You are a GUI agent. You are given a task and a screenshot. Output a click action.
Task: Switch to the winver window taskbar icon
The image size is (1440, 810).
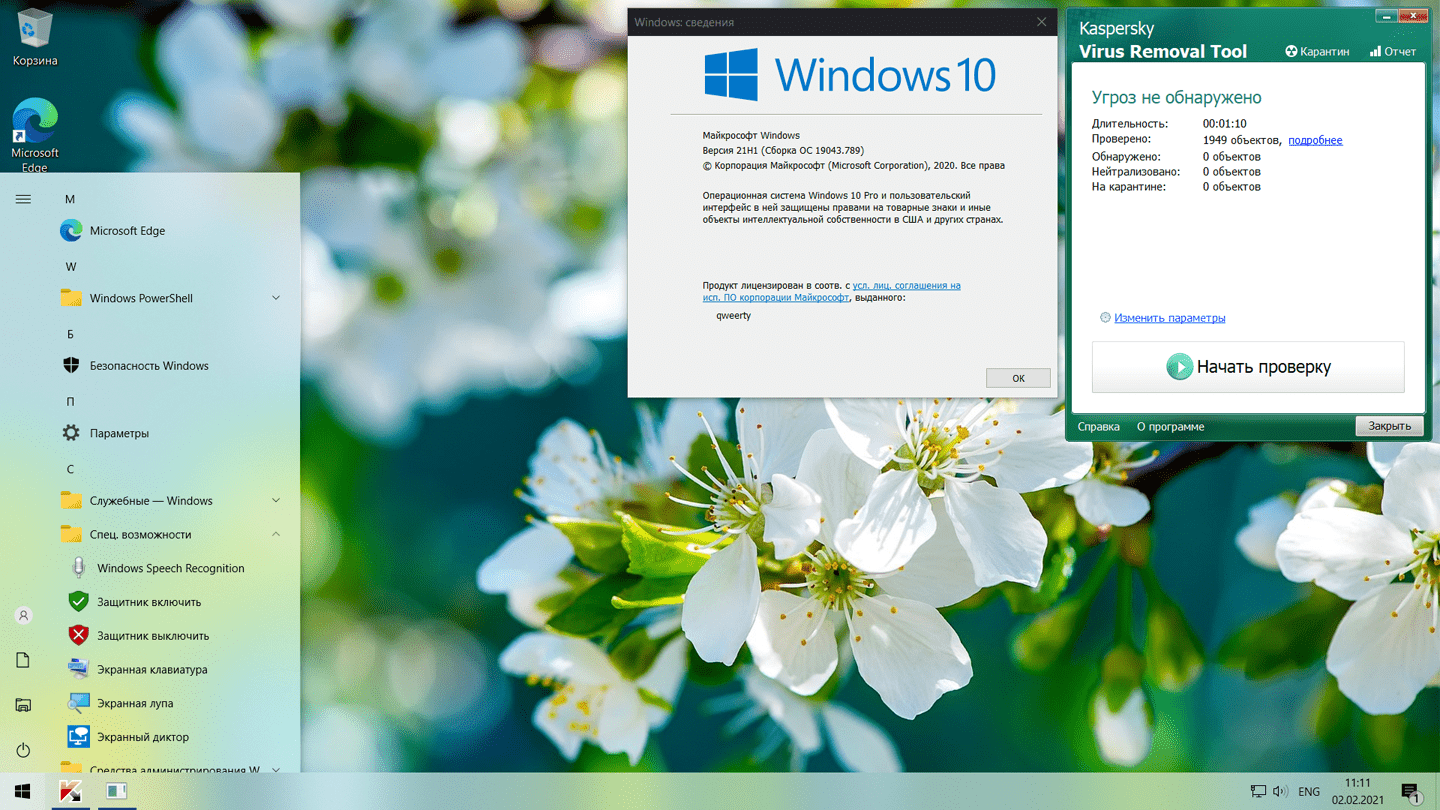point(116,791)
